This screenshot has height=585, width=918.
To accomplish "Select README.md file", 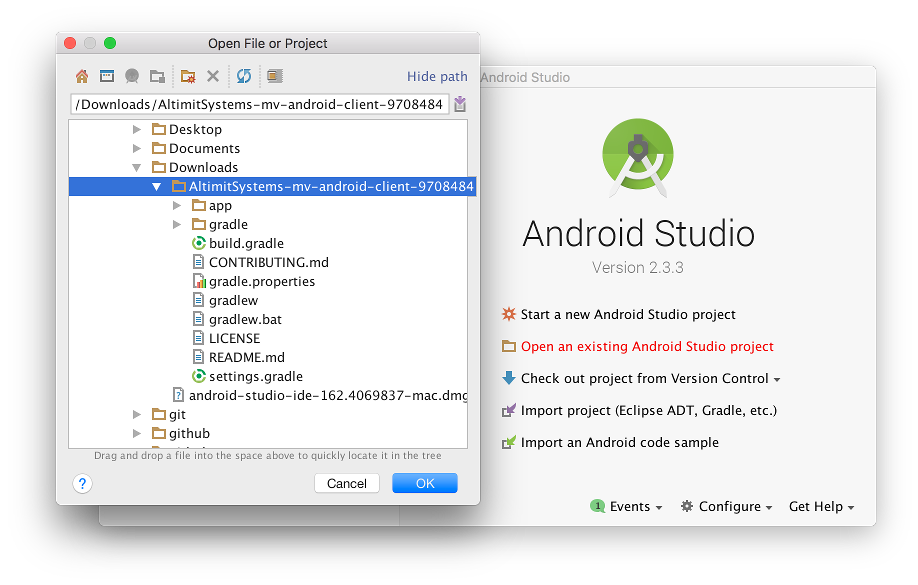I will click(x=246, y=358).
